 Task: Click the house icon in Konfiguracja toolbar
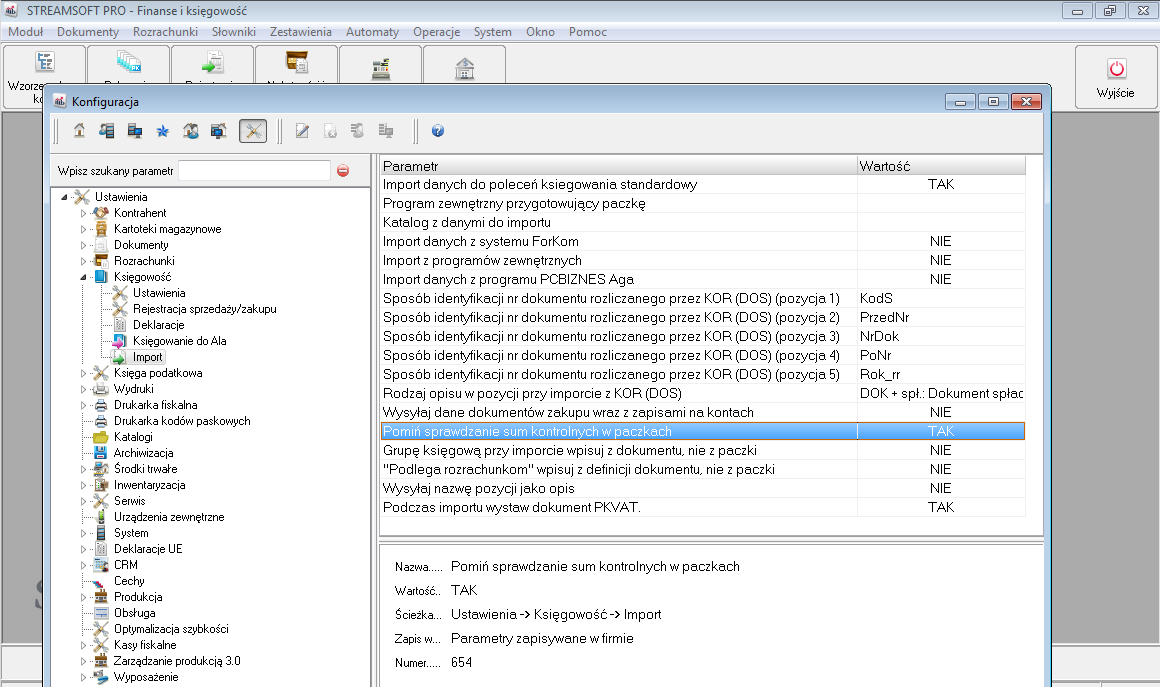click(79, 131)
